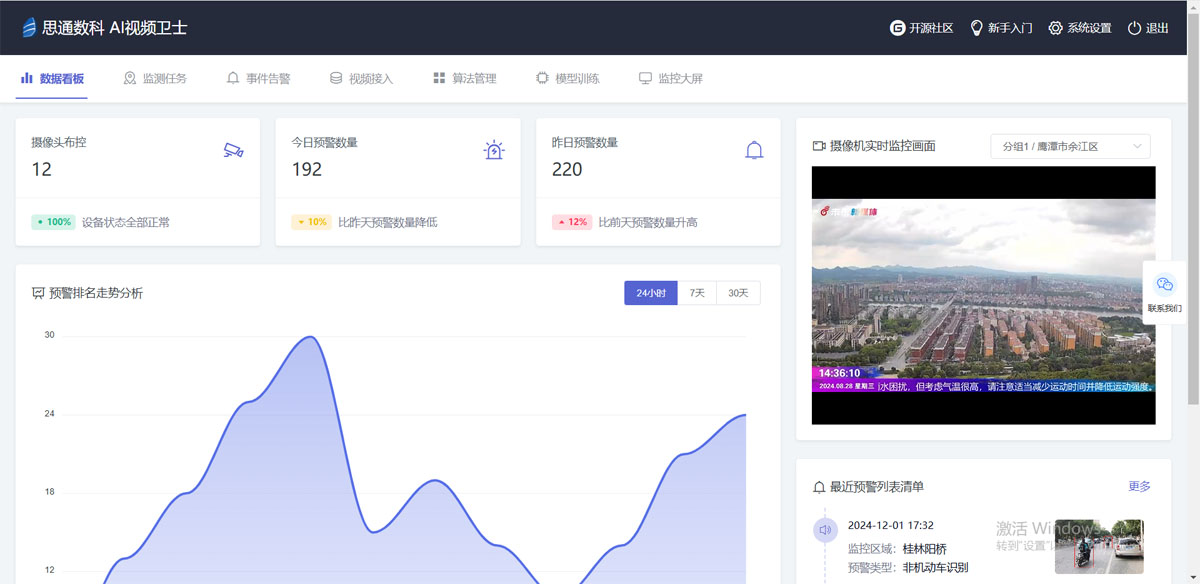
Task: Switch the trend chart to 30天
Action: click(x=738, y=293)
